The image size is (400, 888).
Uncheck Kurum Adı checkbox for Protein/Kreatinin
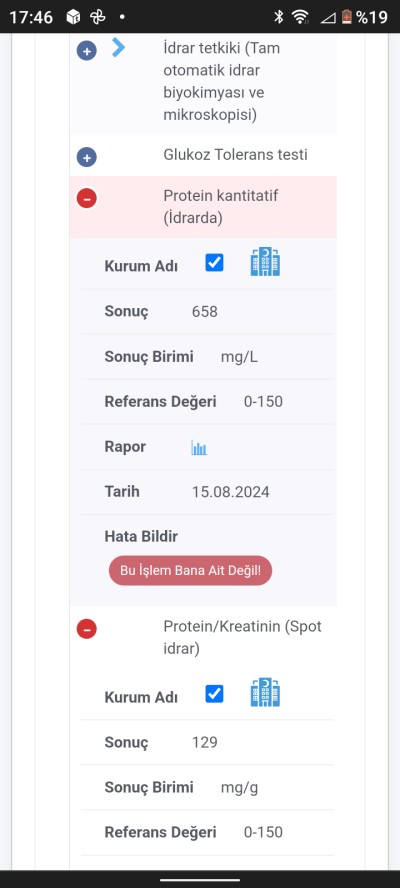click(x=214, y=694)
